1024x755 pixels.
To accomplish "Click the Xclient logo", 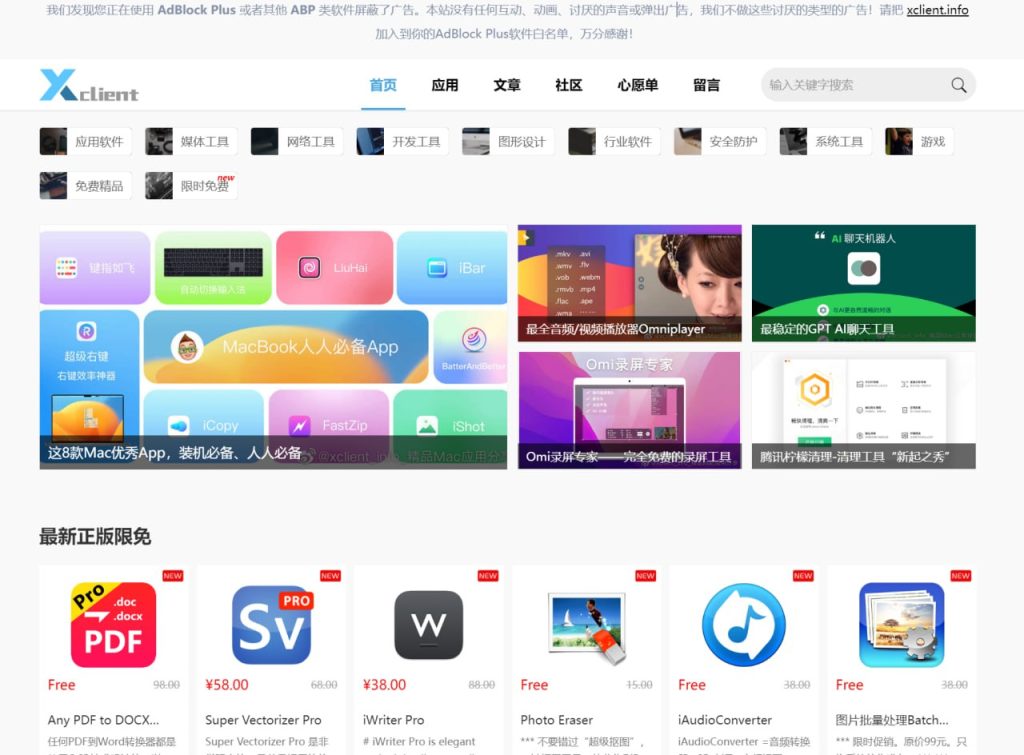I will tap(89, 85).
